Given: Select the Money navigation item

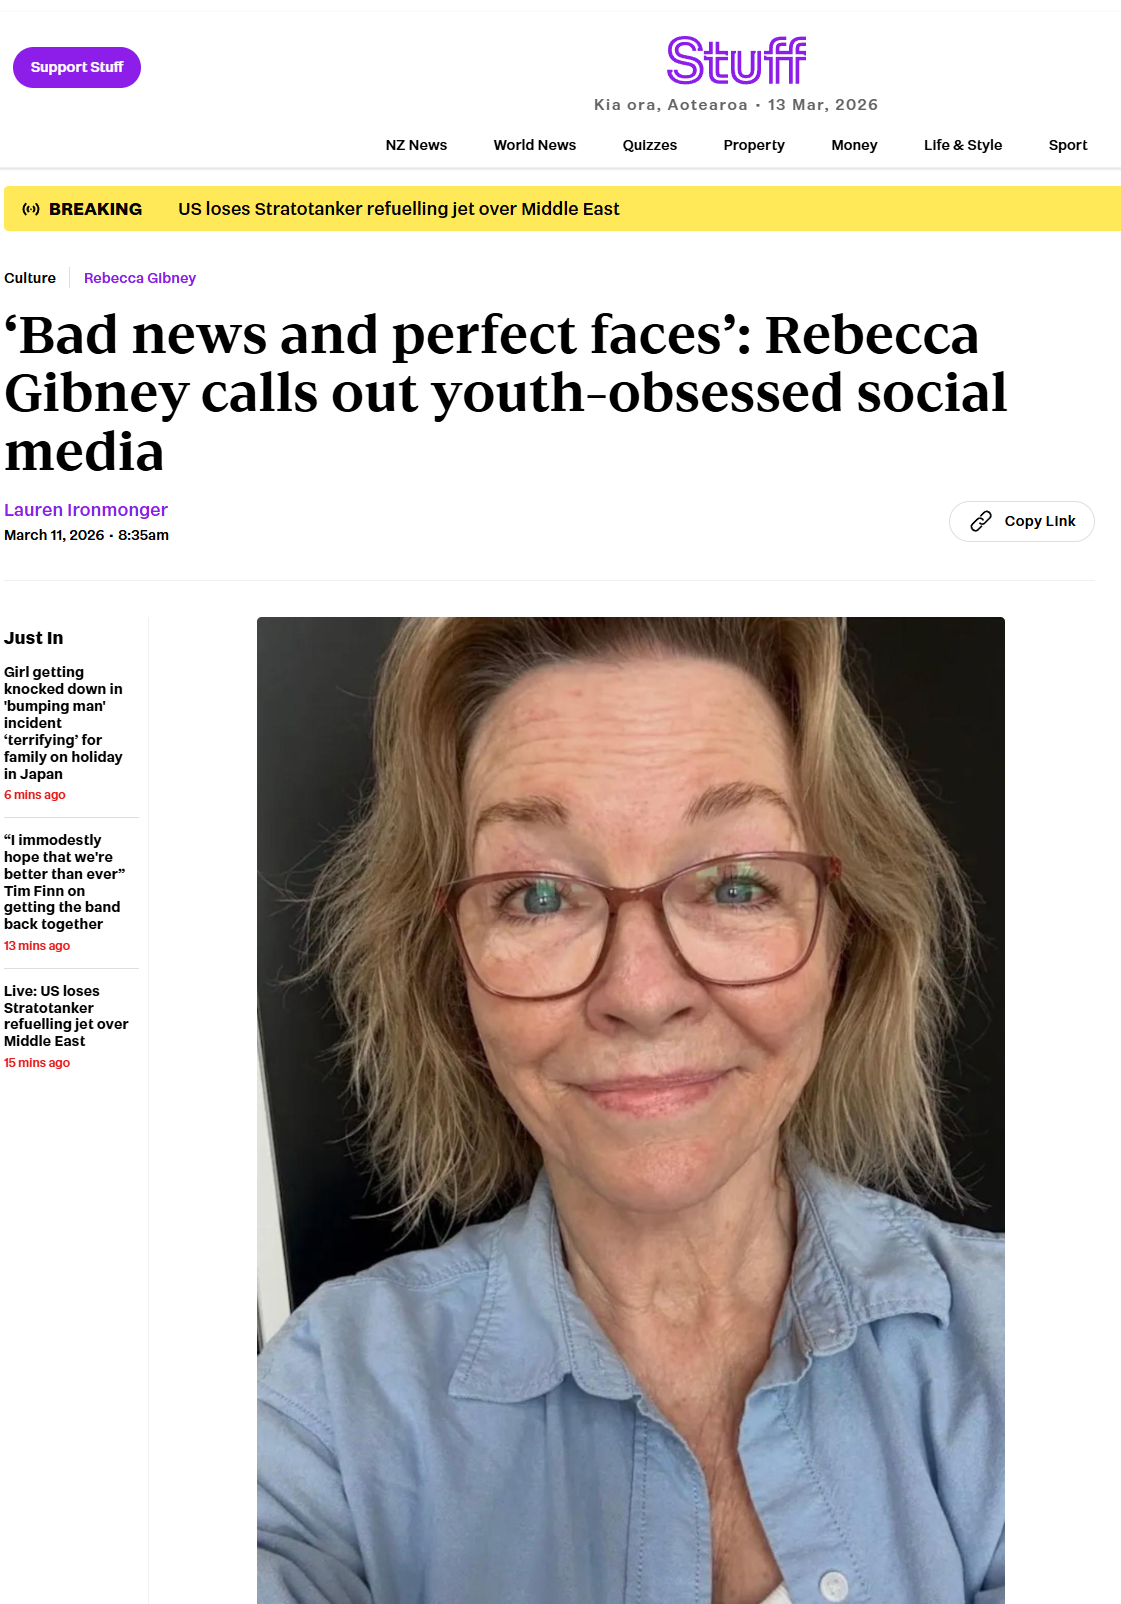Looking at the screenshot, I should (854, 145).
